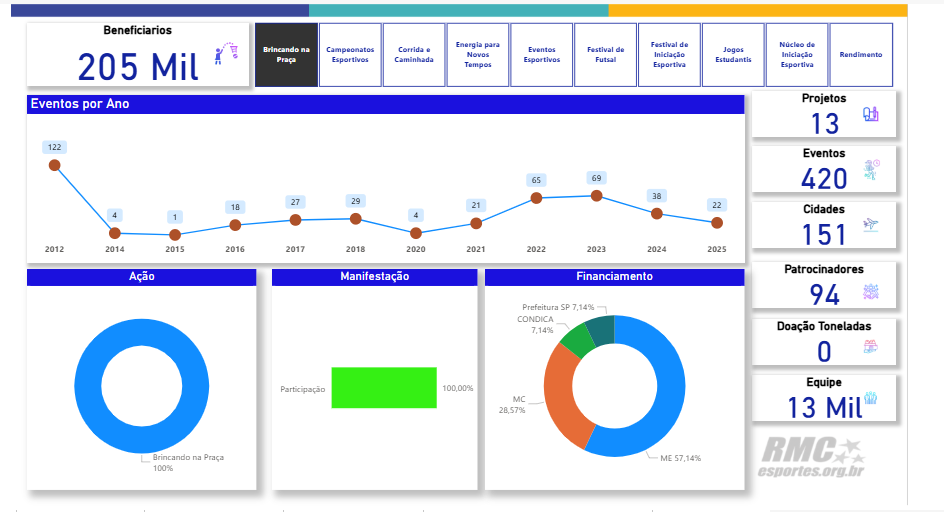This screenshot has width=944, height=512.
Task: Click the RMC esportes.org.br logo
Action: pos(810,458)
